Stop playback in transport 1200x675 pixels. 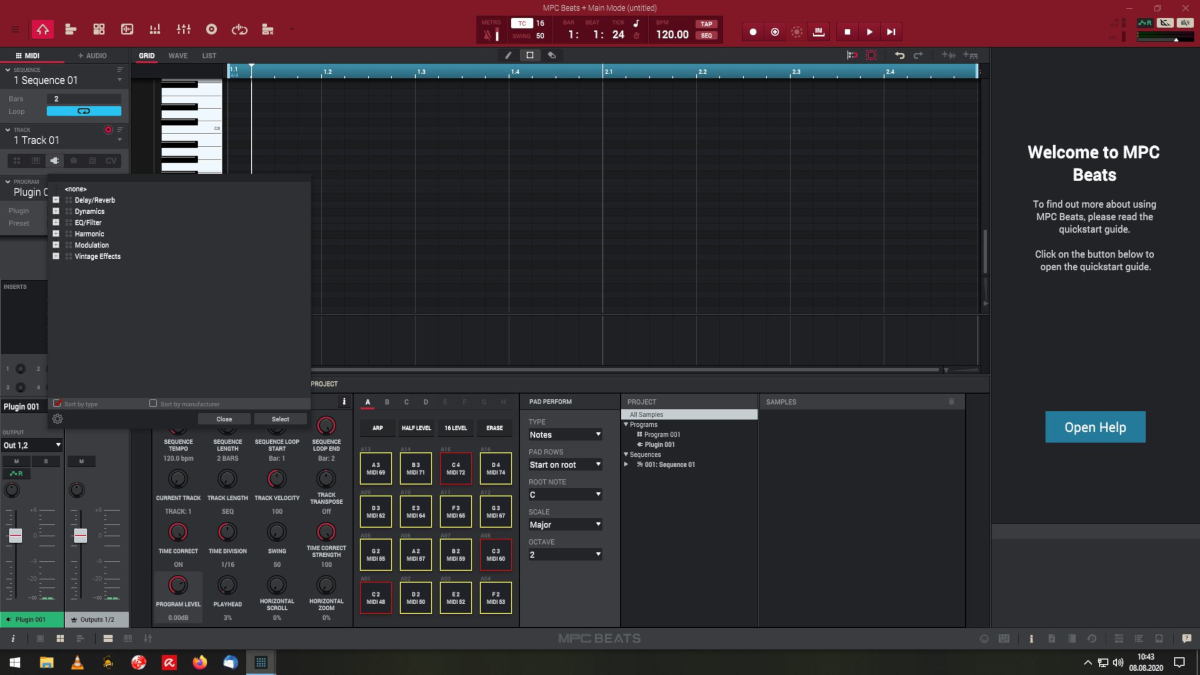(x=847, y=32)
